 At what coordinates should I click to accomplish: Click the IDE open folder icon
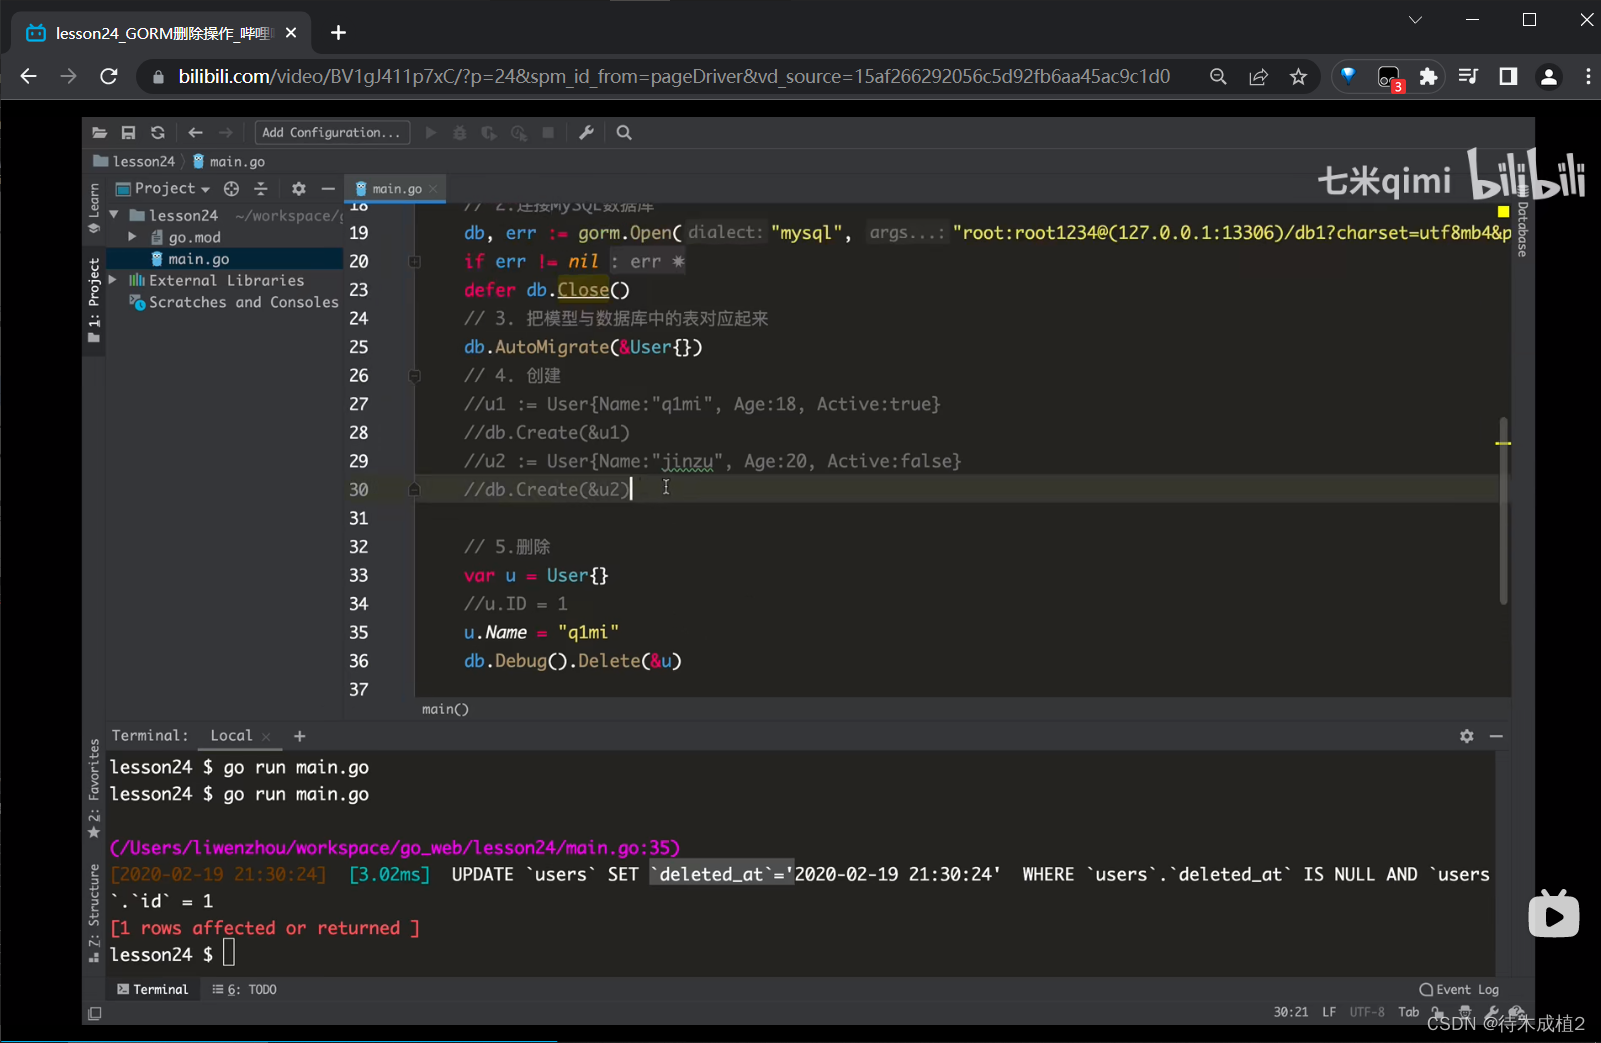point(99,132)
